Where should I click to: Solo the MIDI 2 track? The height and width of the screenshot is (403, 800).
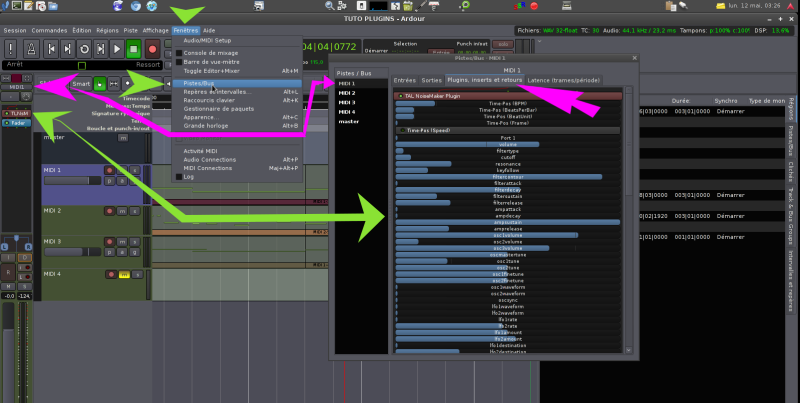134,211
